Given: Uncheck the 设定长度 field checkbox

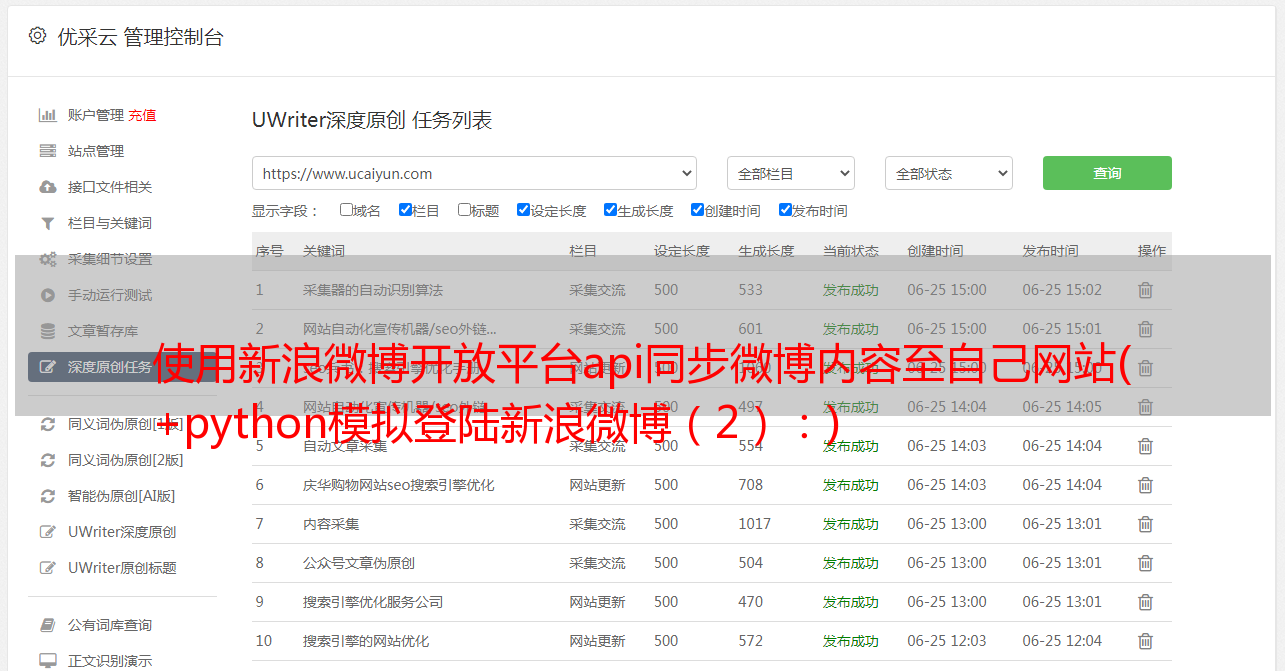Looking at the screenshot, I should click(x=523, y=210).
